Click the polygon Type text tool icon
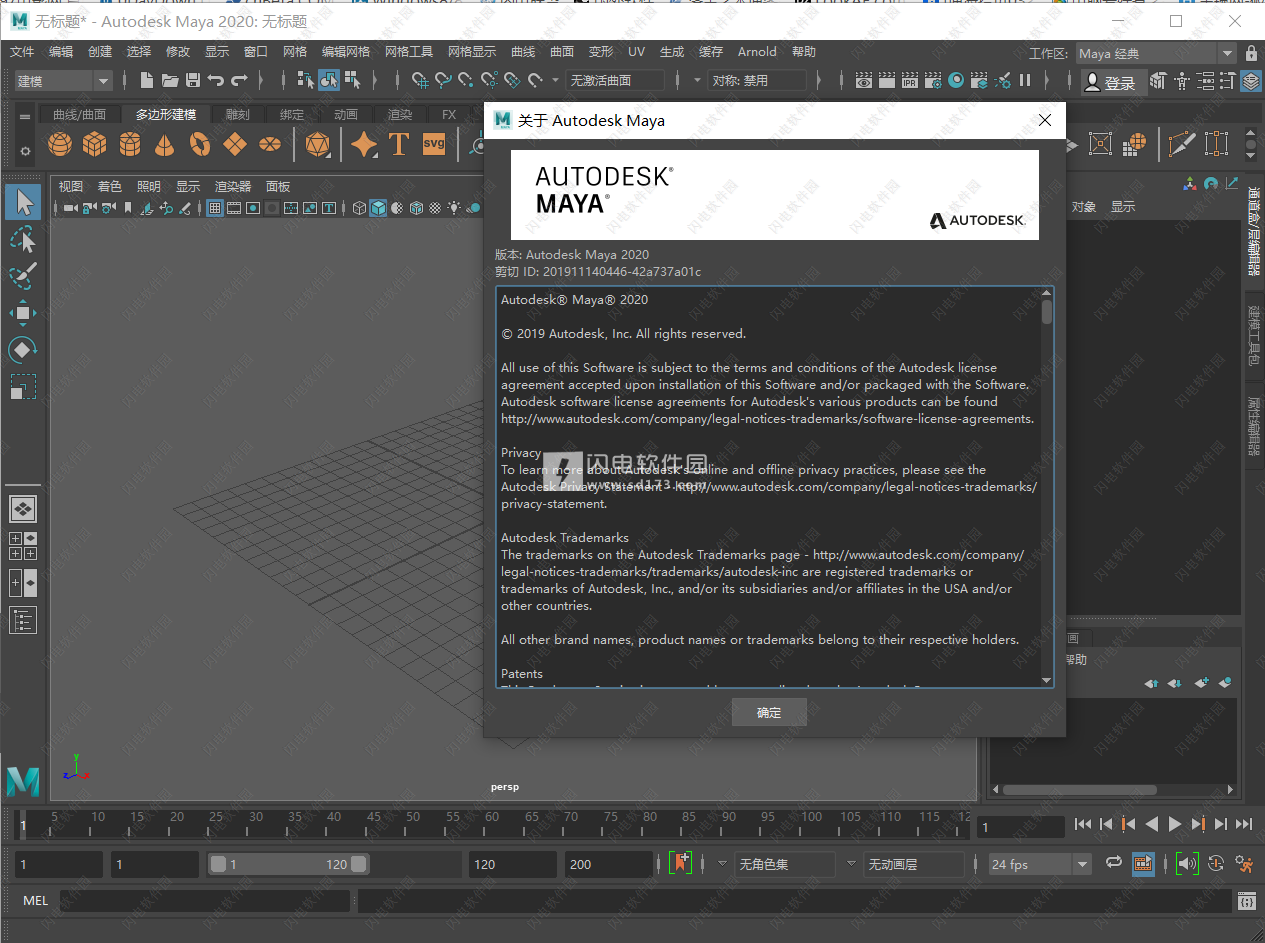The image size is (1265, 943). [399, 145]
